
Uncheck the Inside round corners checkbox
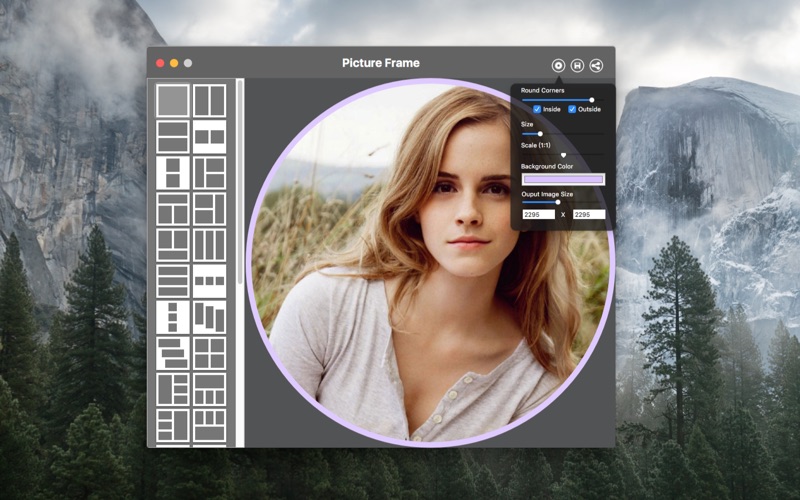pos(537,109)
